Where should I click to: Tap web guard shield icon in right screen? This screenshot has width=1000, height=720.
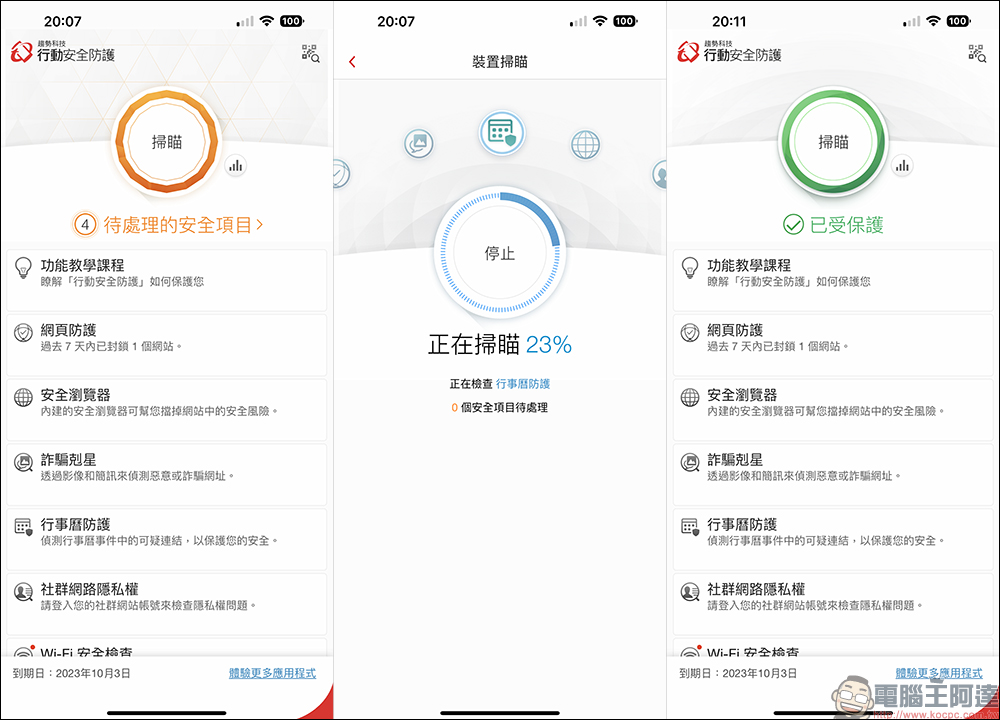pos(690,333)
